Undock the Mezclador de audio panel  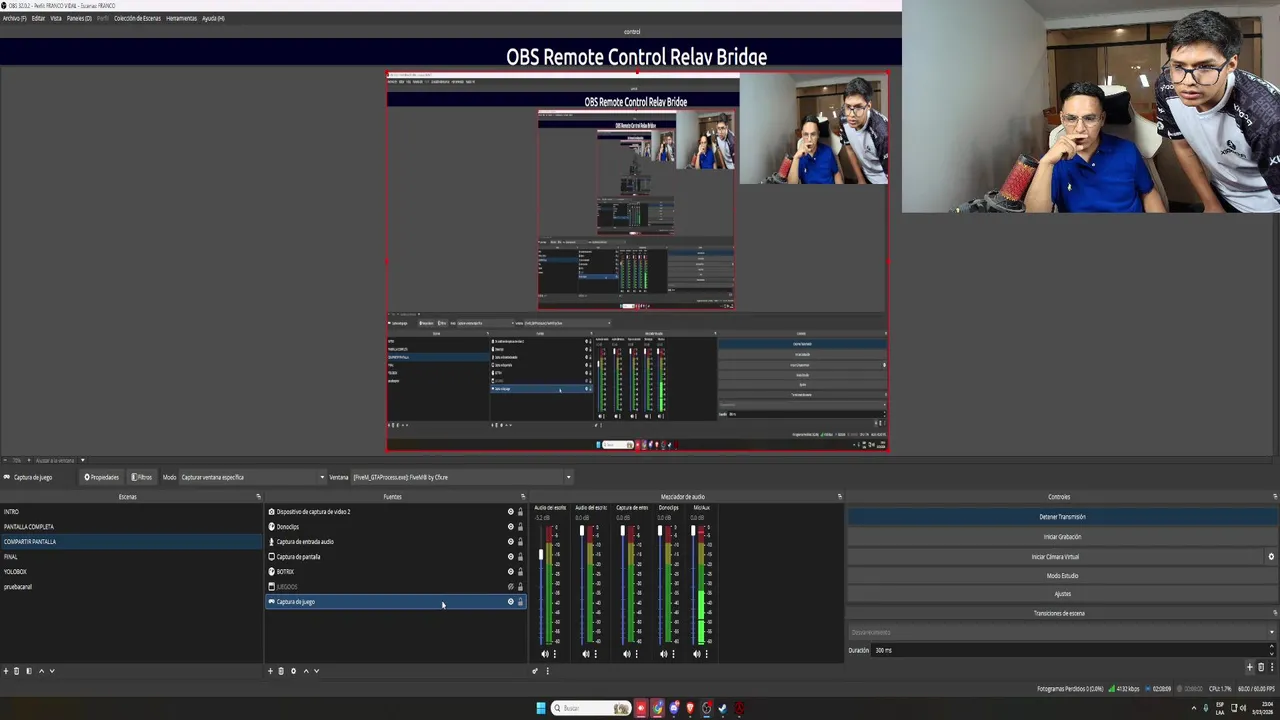coord(839,497)
